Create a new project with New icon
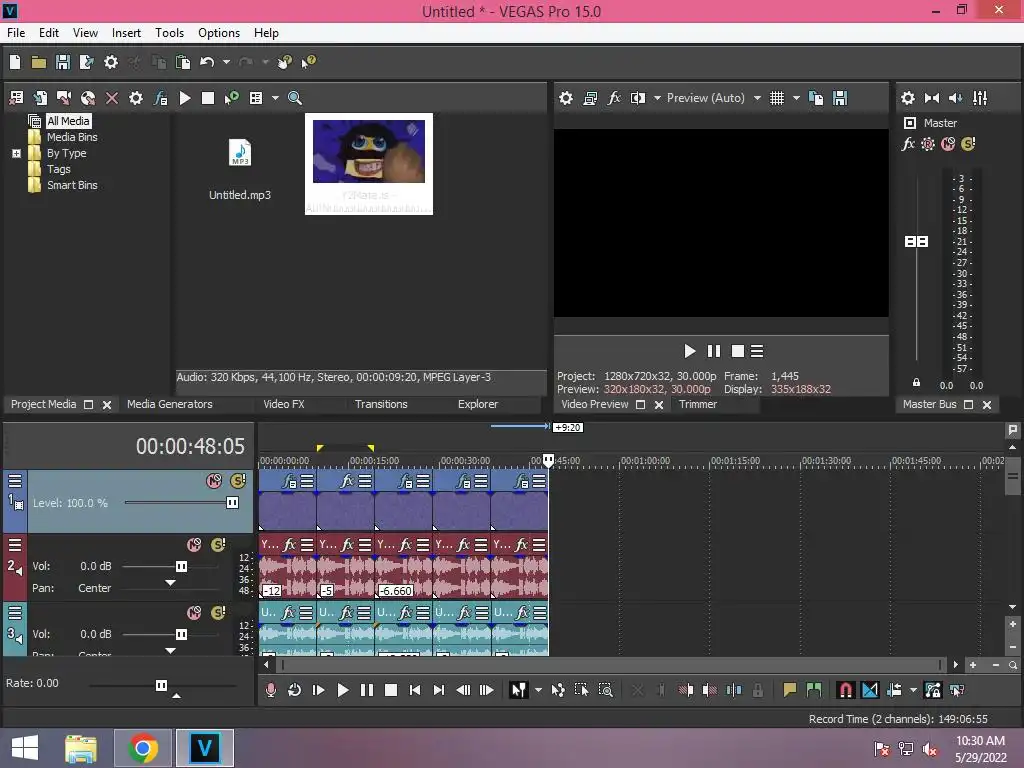 pos(15,62)
